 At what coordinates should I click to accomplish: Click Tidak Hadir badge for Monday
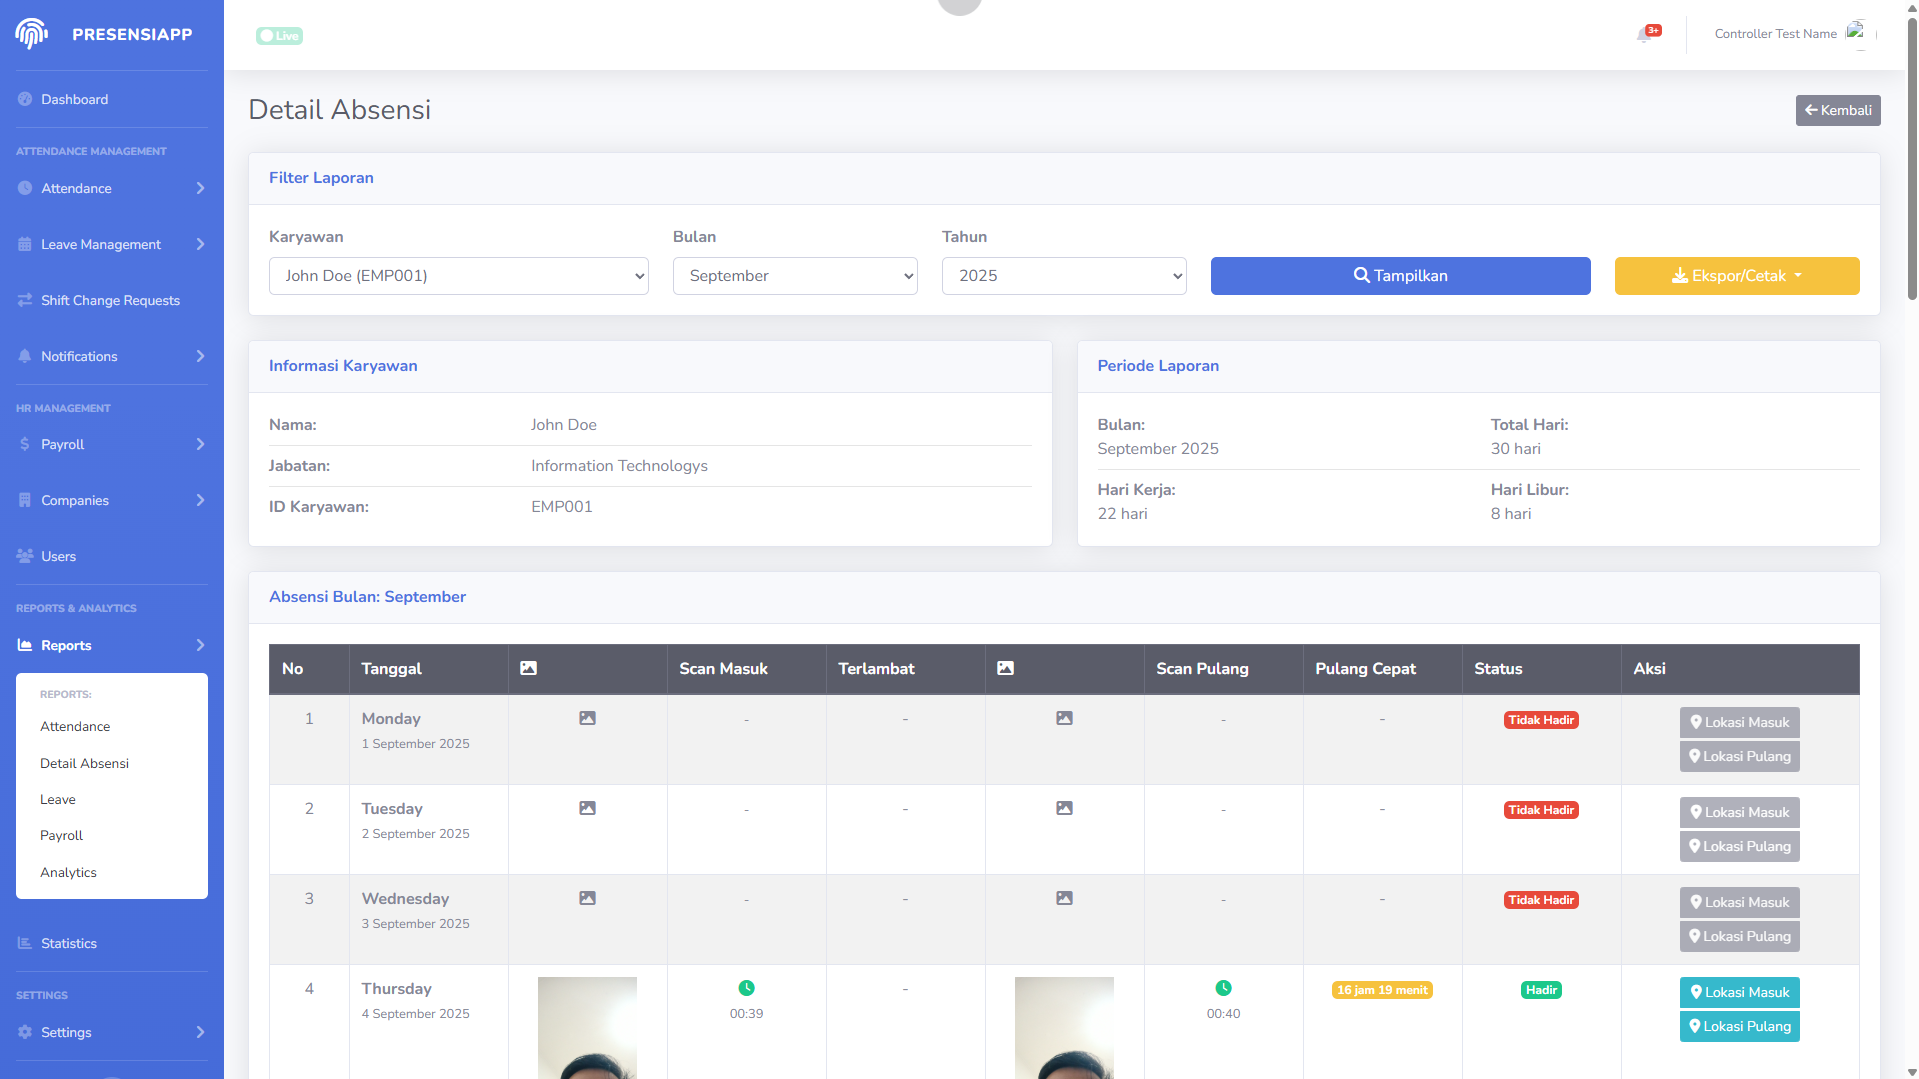[1541, 720]
